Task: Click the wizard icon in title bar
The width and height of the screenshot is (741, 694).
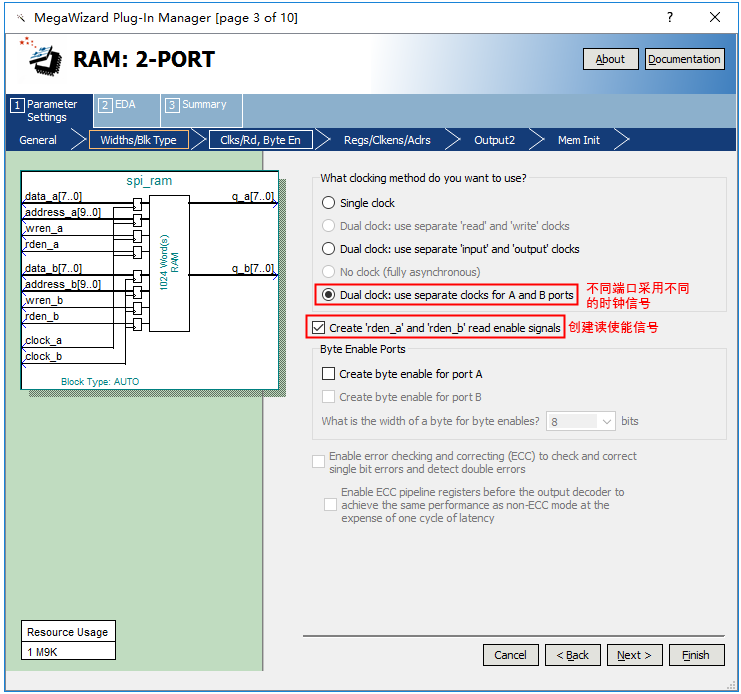Action: (20, 18)
